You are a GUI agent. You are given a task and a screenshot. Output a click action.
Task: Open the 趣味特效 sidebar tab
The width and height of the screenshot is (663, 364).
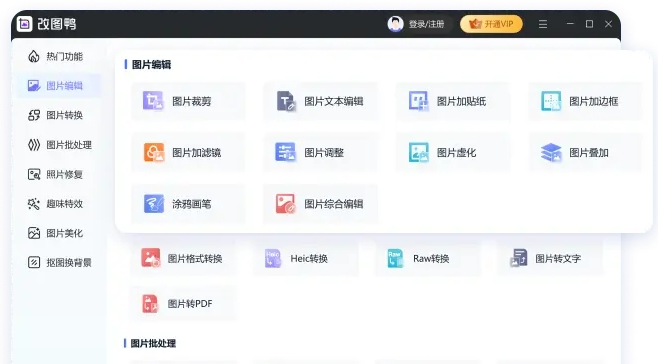coord(59,204)
